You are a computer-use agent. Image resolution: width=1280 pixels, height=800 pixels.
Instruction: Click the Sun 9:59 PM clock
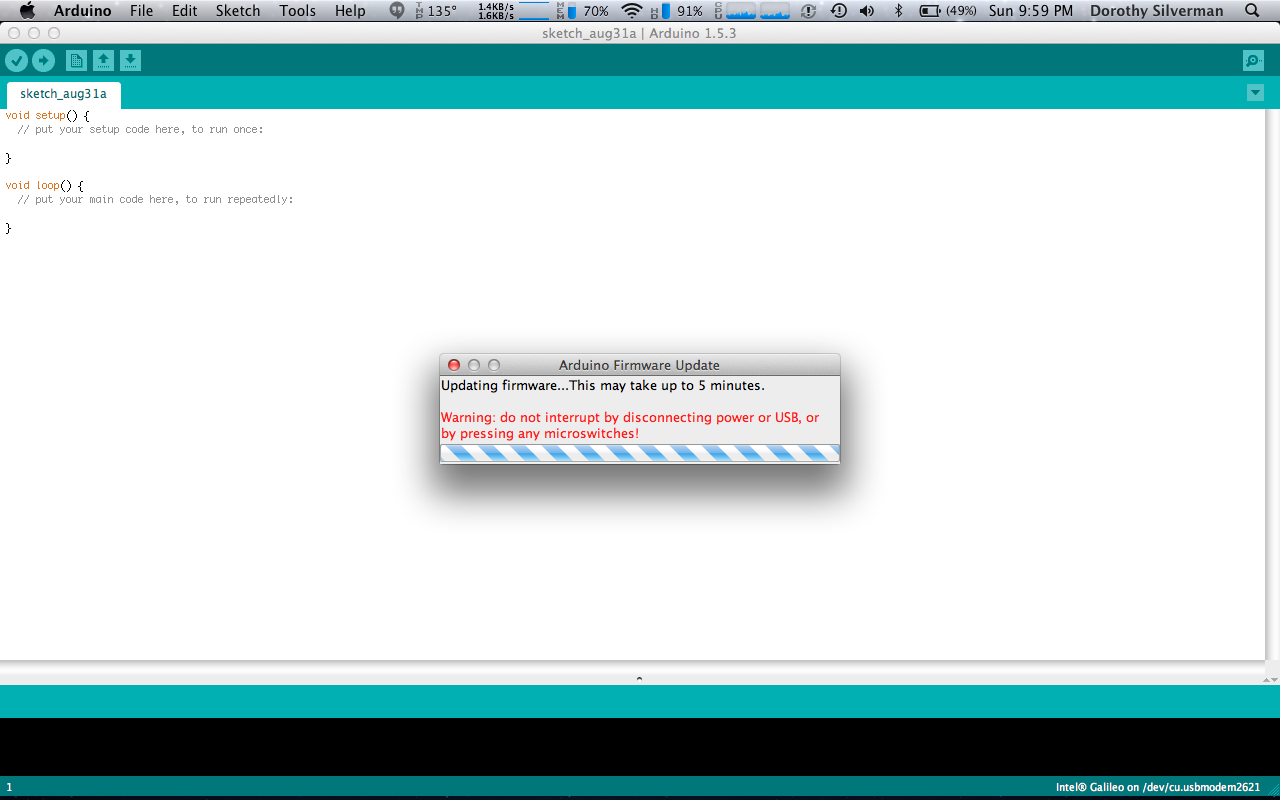tap(1031, 11)
